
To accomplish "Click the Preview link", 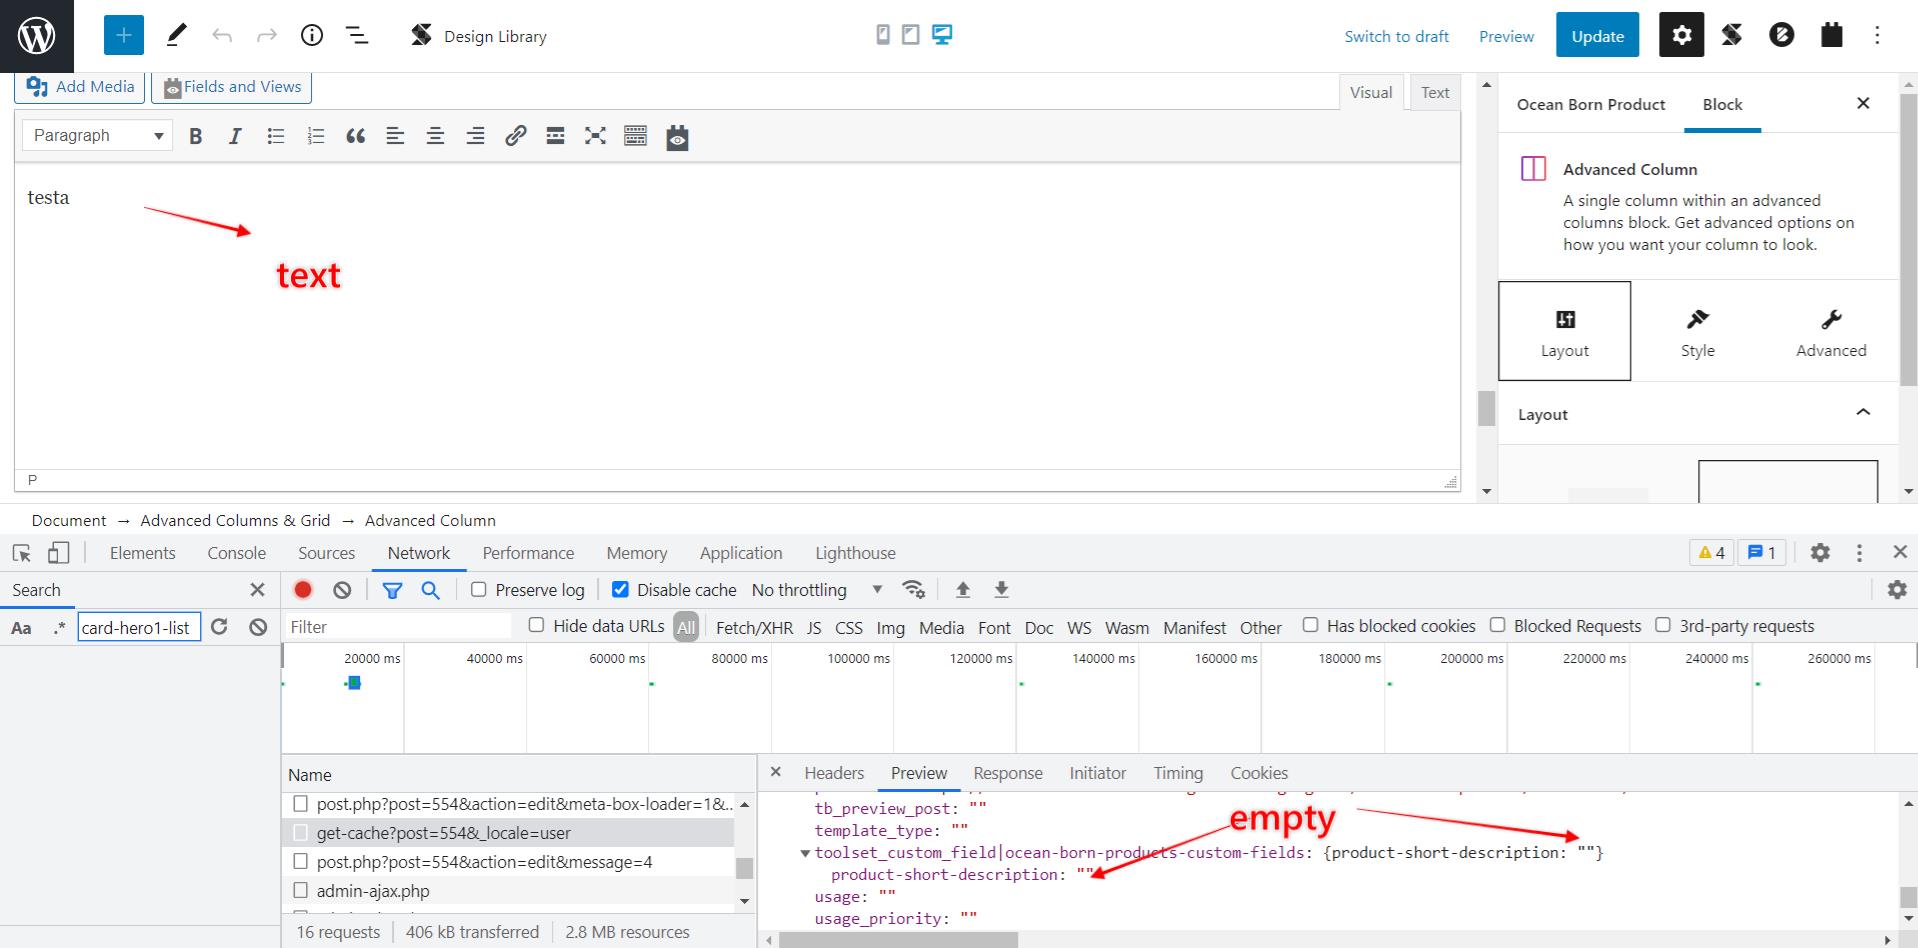I will coord(1506,36).
